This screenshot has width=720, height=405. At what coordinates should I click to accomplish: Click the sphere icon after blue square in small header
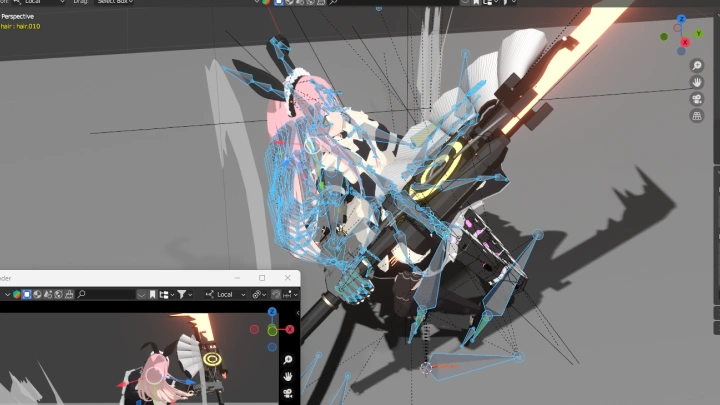37,294
